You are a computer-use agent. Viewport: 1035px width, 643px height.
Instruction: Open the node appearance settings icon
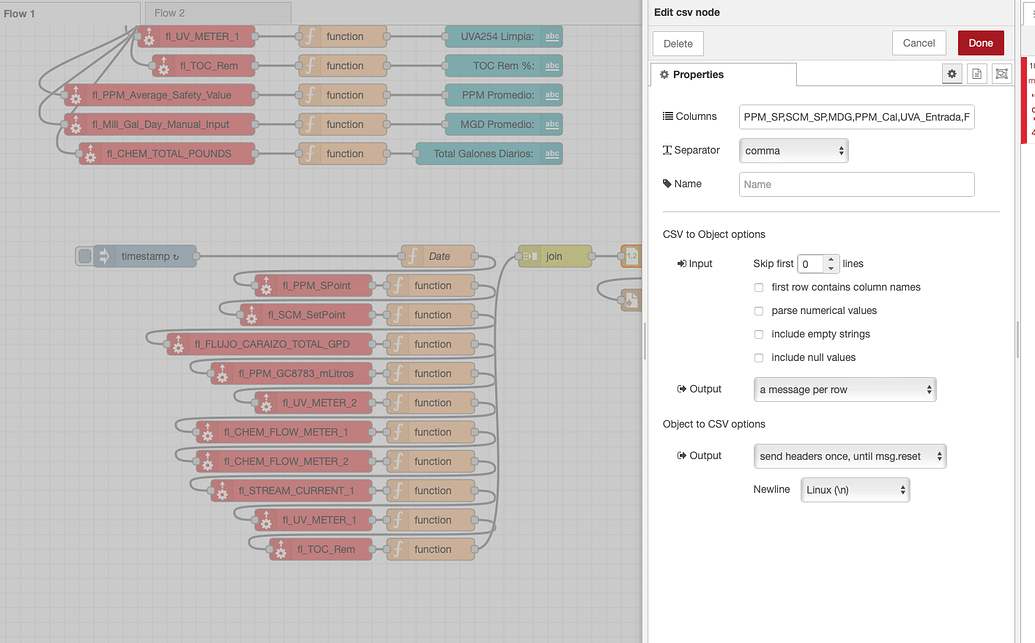[1001, 73]
